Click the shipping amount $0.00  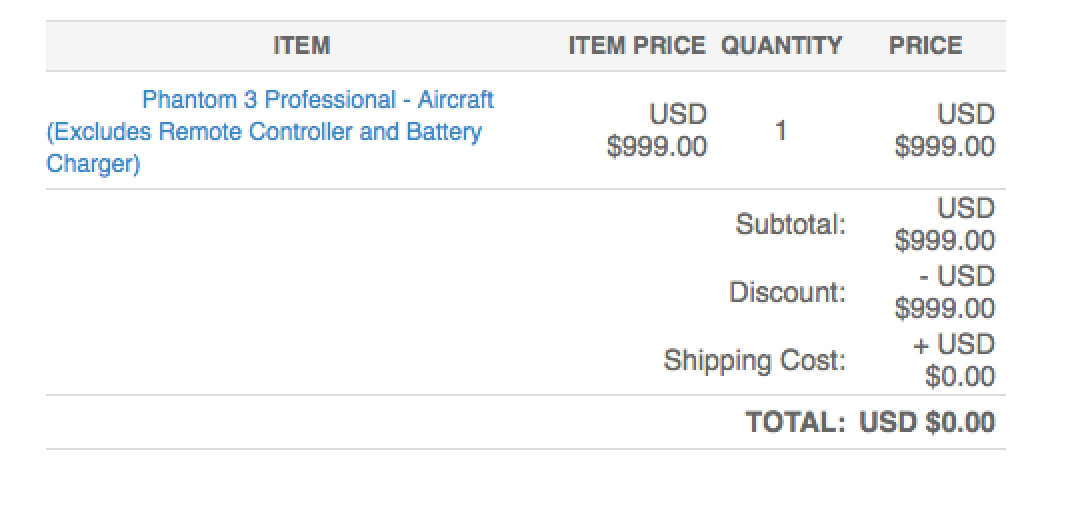click(960, 377)
